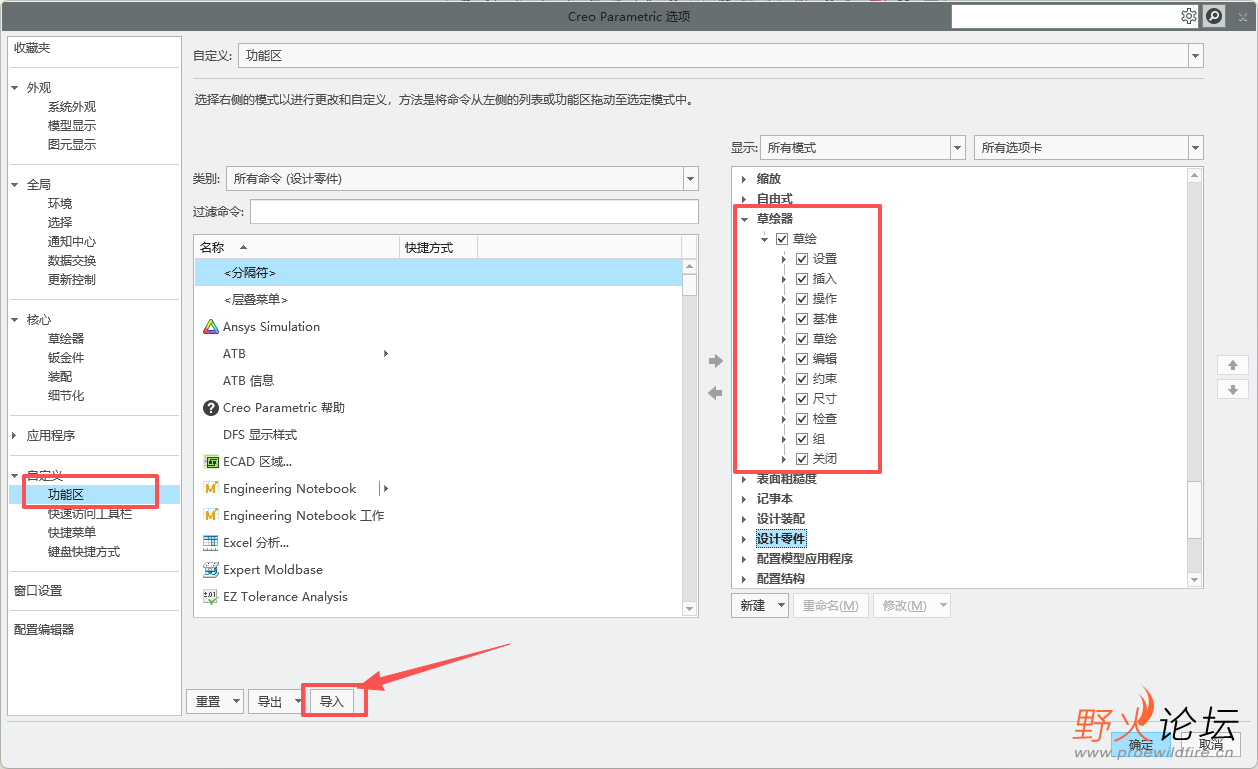Click the 过滤命令 input field
Viewport: 1258px width, 769px height.
[474, 212]
